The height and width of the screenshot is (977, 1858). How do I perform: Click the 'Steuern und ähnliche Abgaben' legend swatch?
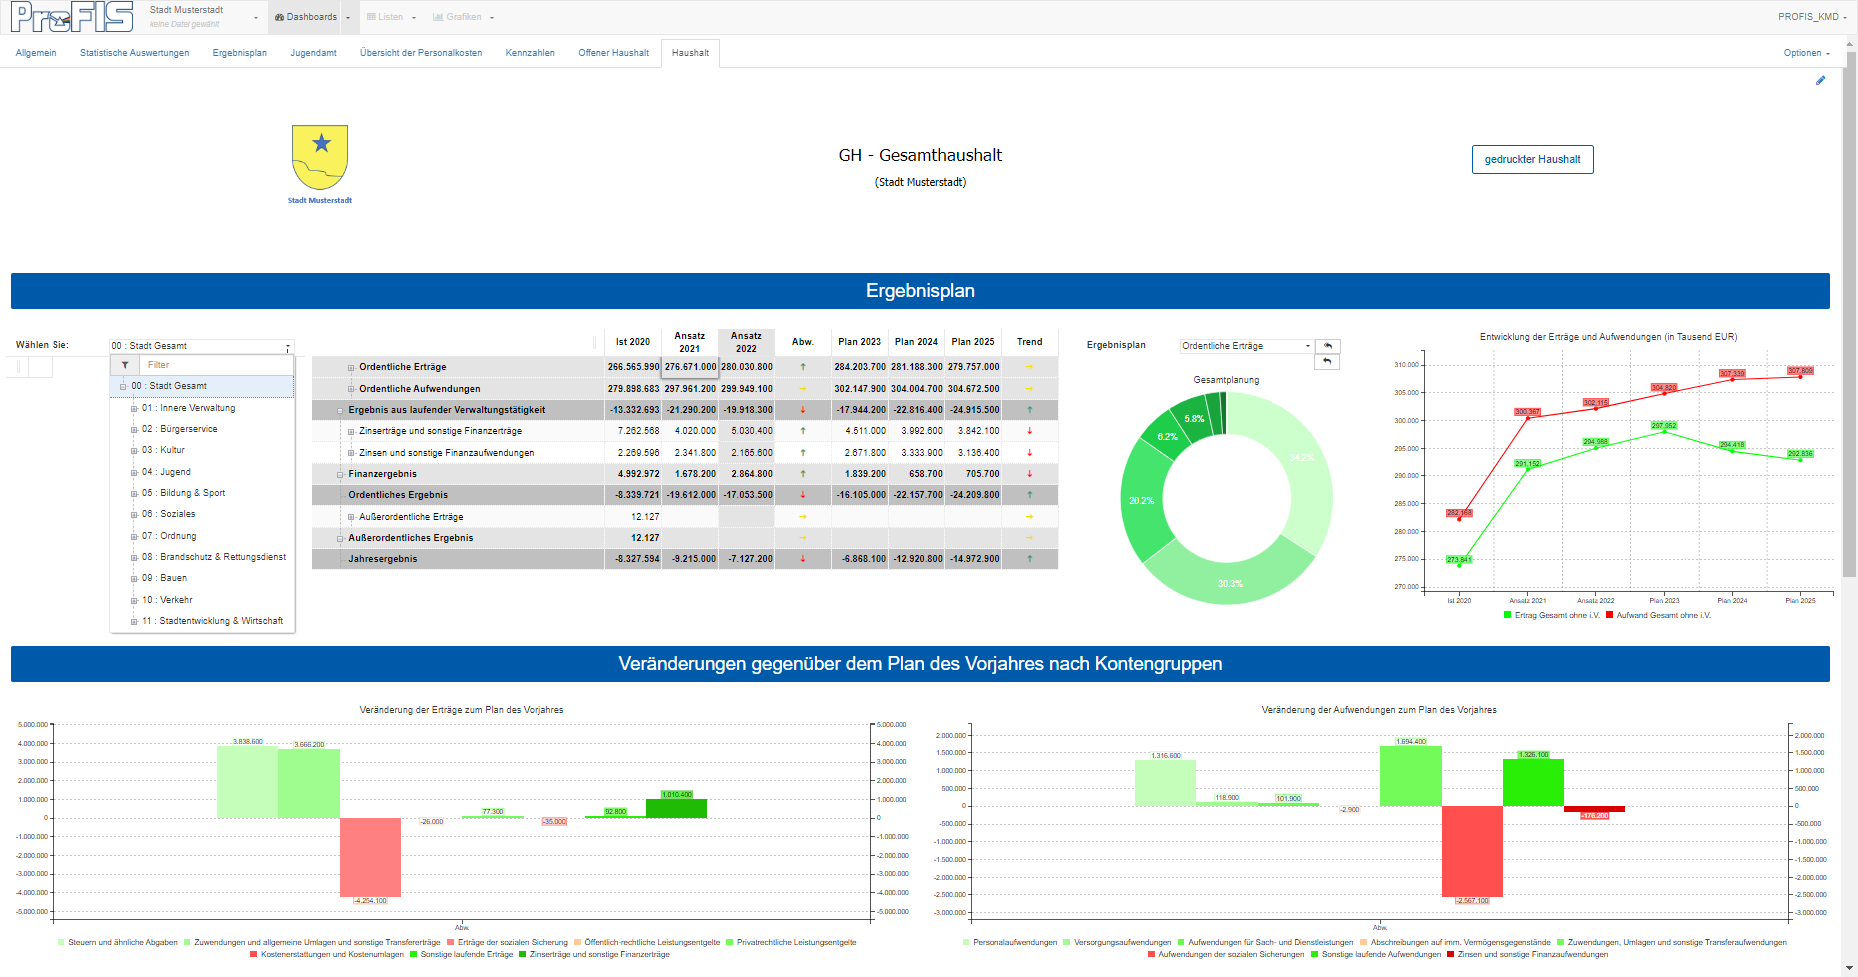(62, 941)
